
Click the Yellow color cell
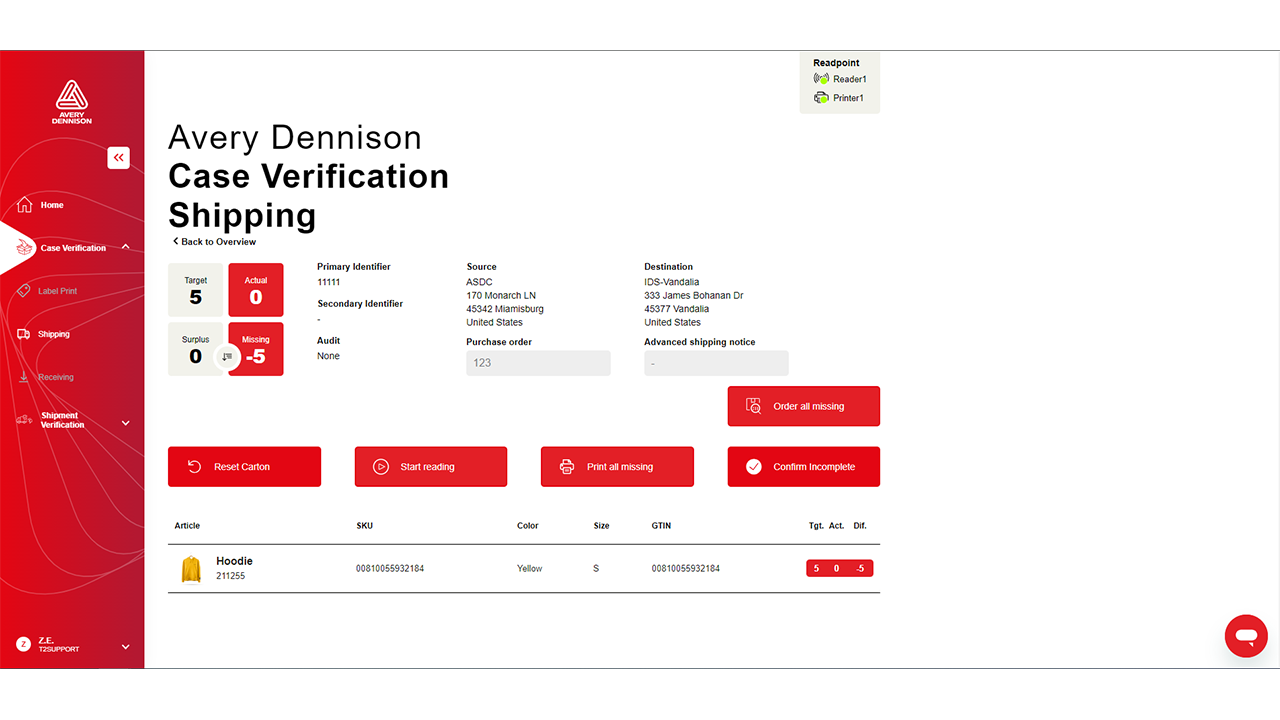[x=530, y=569]
